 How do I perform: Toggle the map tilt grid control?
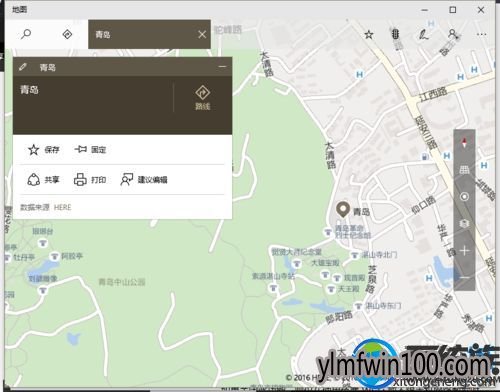point(464,170)
